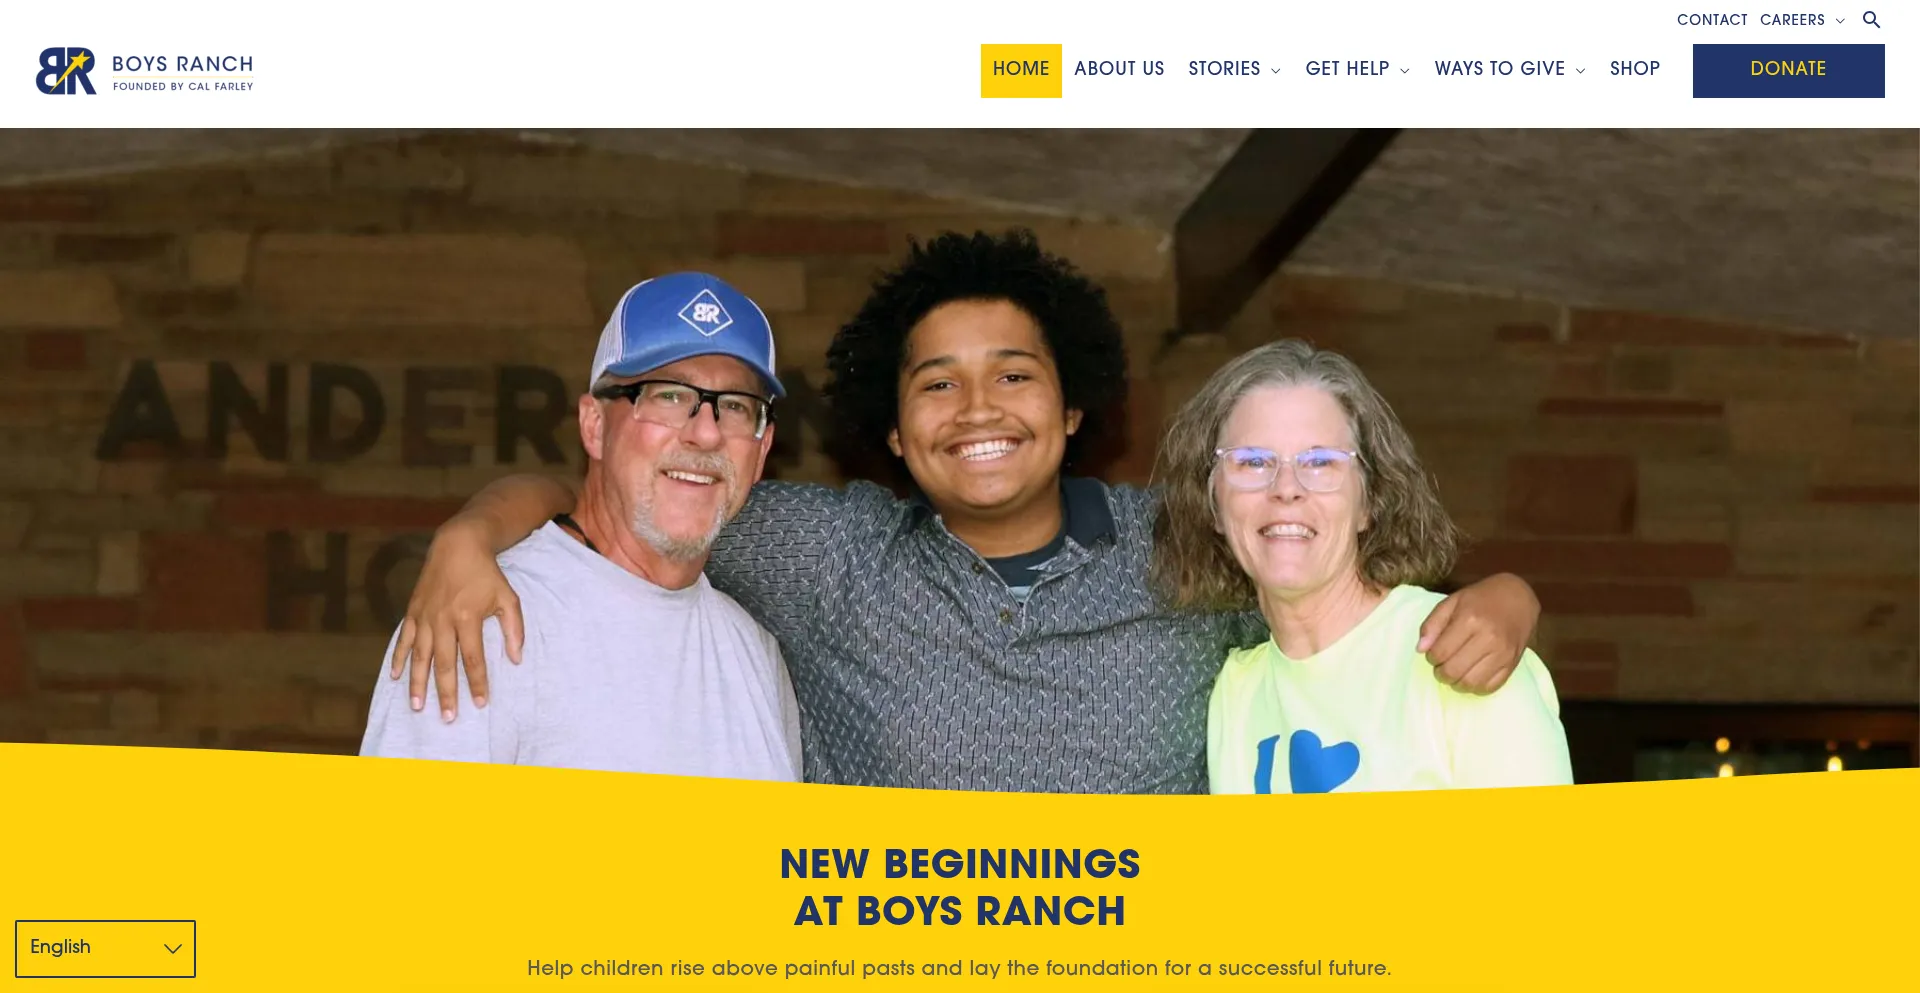
Task: Open the Ways to Give menu
Action: tap(1499, 69)
